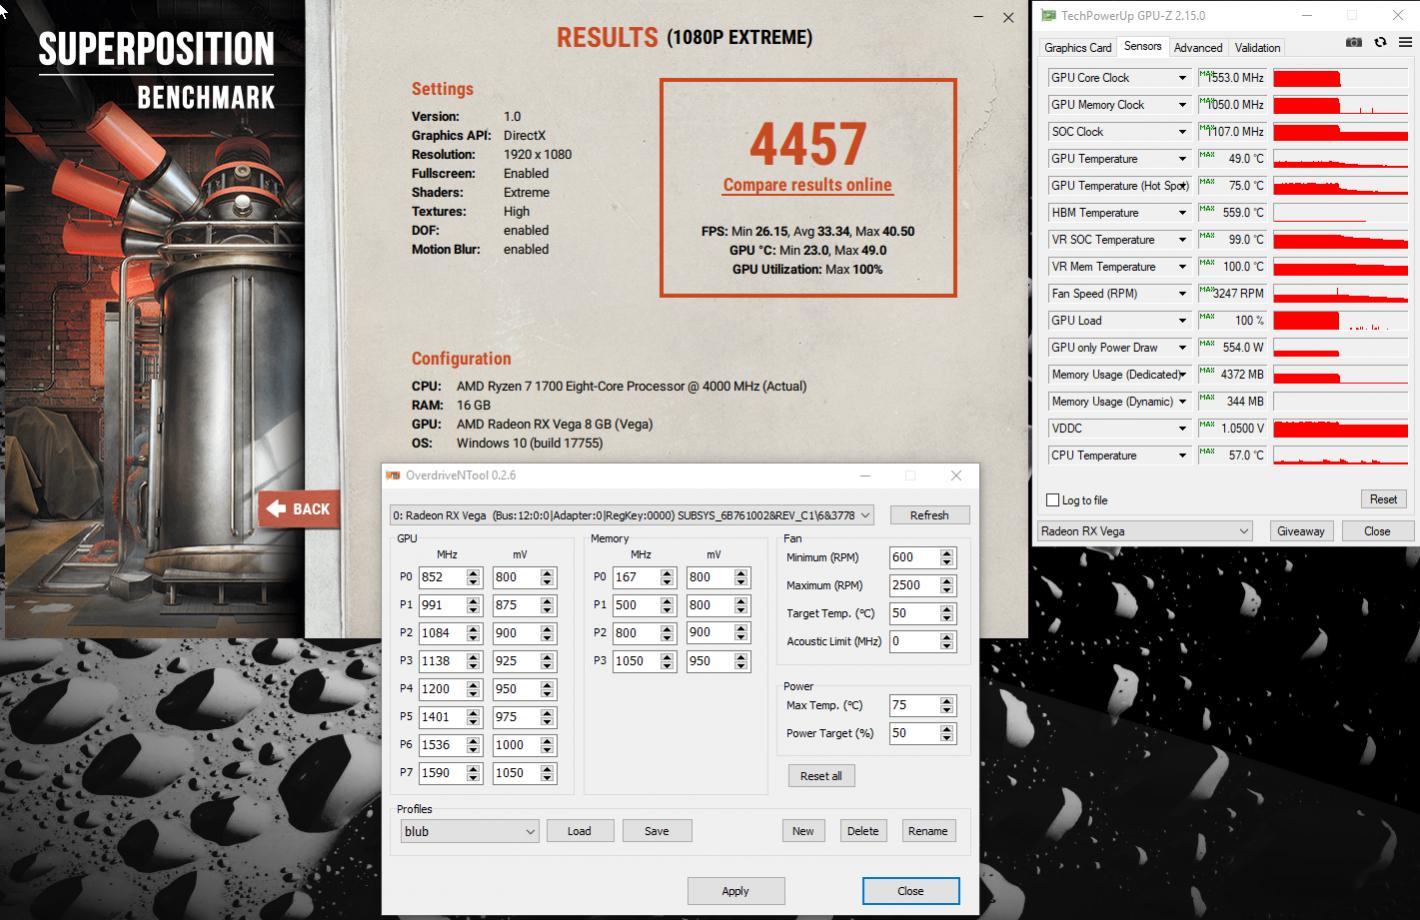The image size is (1420, 920).
Task: Expand the GPU Temperature sensor dropdown
Action: click(x=1182, y=159)
